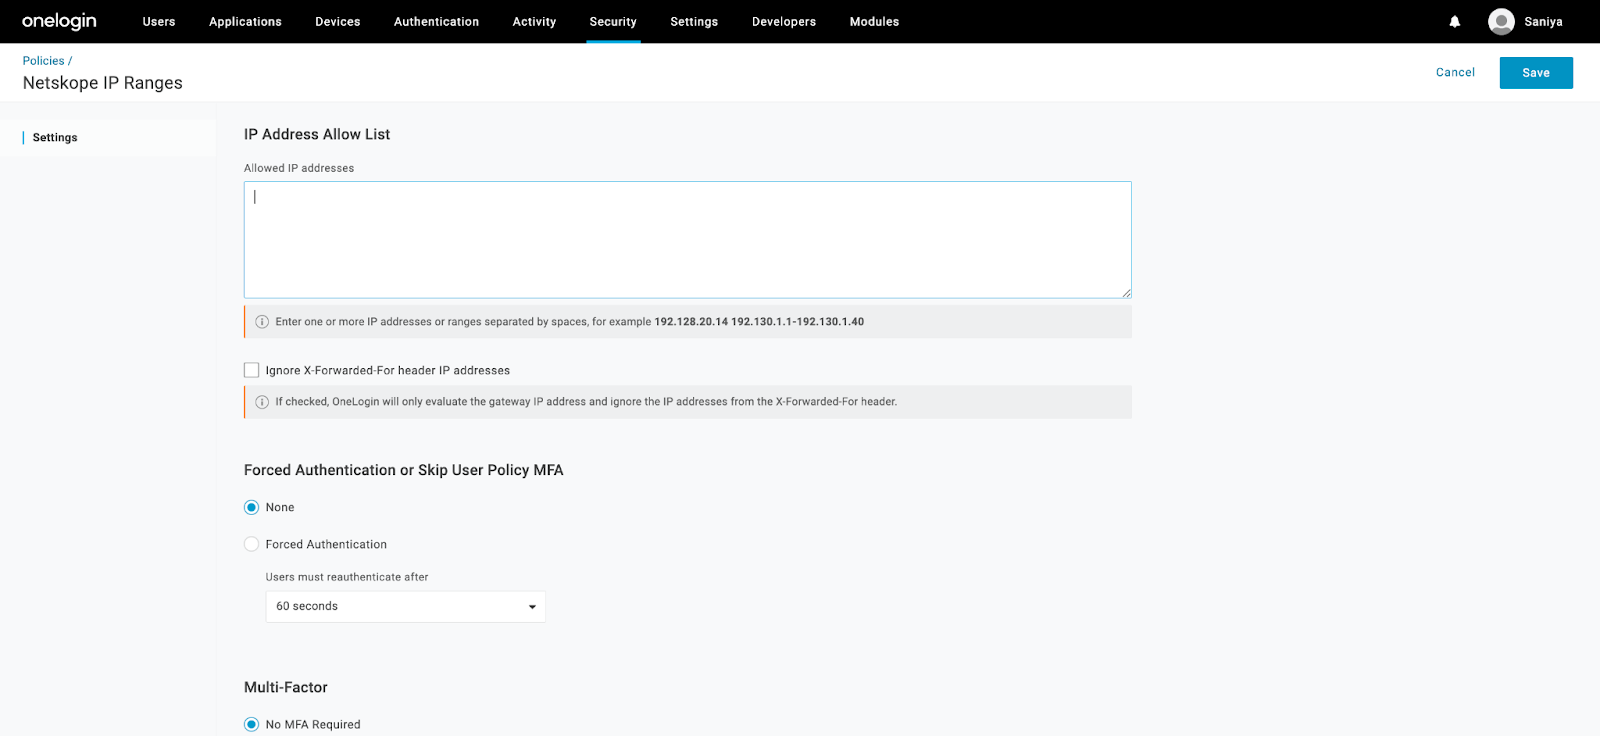The height and width of the screenshot is (736, 1600).
Task: Open the Devices menu
Action: tap(338, 21)
